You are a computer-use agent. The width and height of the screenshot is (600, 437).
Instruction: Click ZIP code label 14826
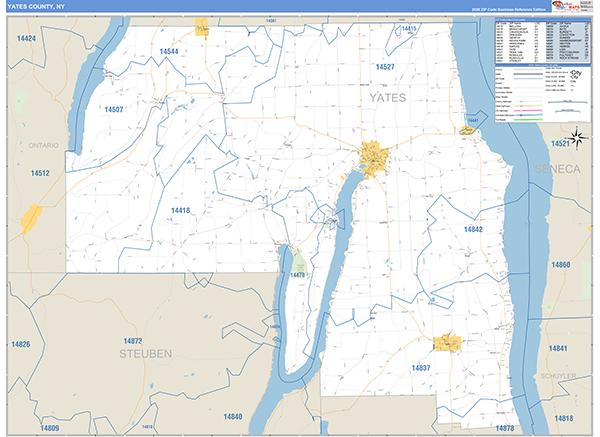coord(21,344)
